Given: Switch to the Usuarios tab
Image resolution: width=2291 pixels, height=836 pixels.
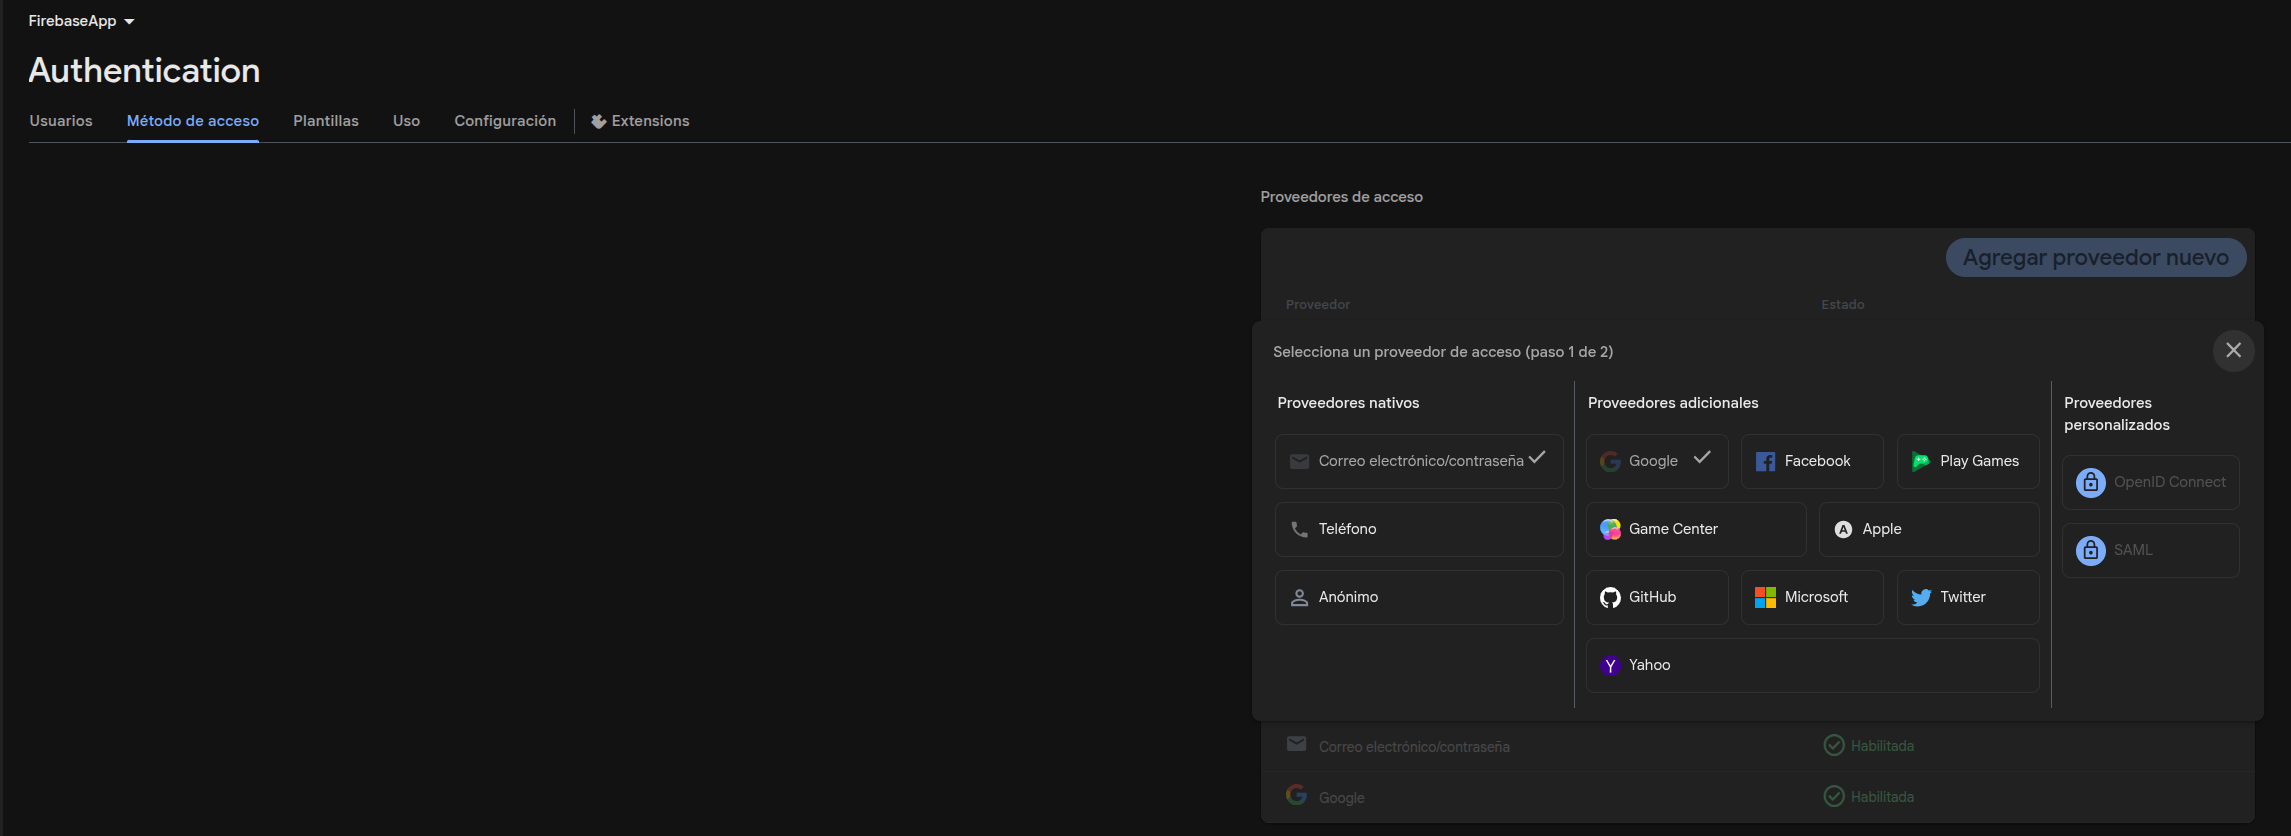Looking at the screenshot, I should click(61, 121).
